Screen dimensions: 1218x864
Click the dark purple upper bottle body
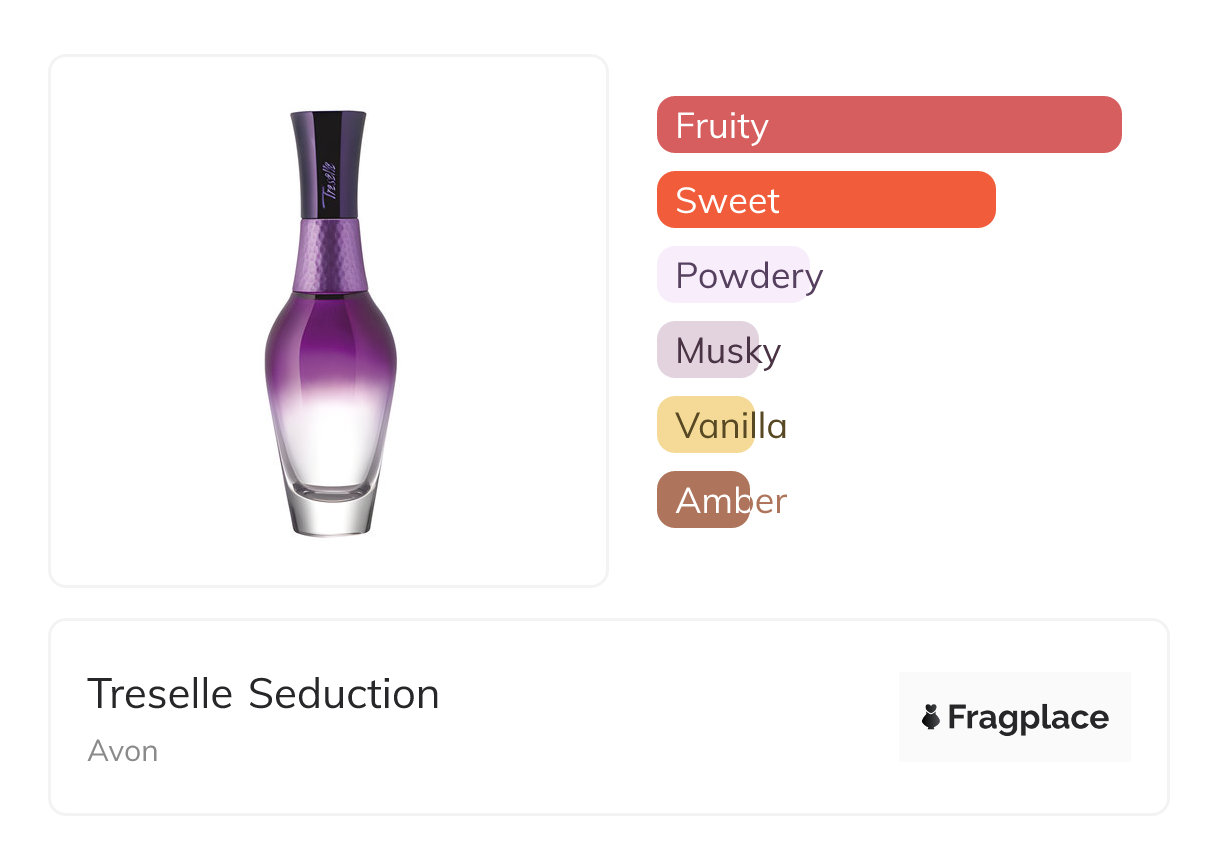(x=330, y=340)
